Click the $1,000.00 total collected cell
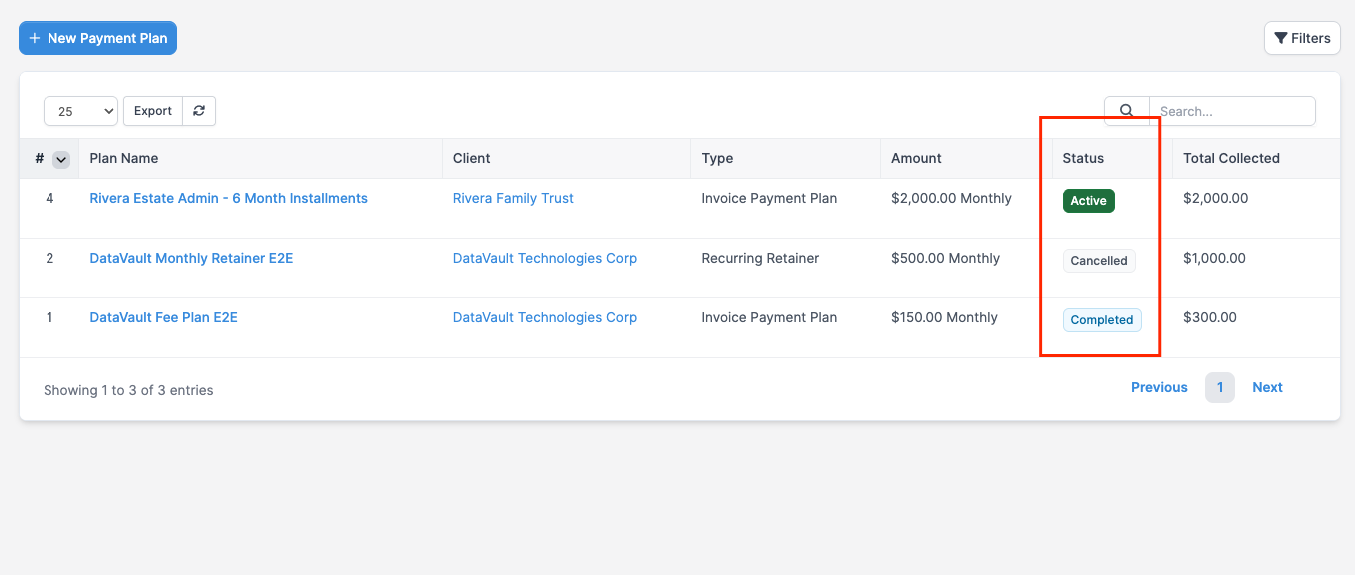Screen dimensions: 1355x575 click(1214, 258)
